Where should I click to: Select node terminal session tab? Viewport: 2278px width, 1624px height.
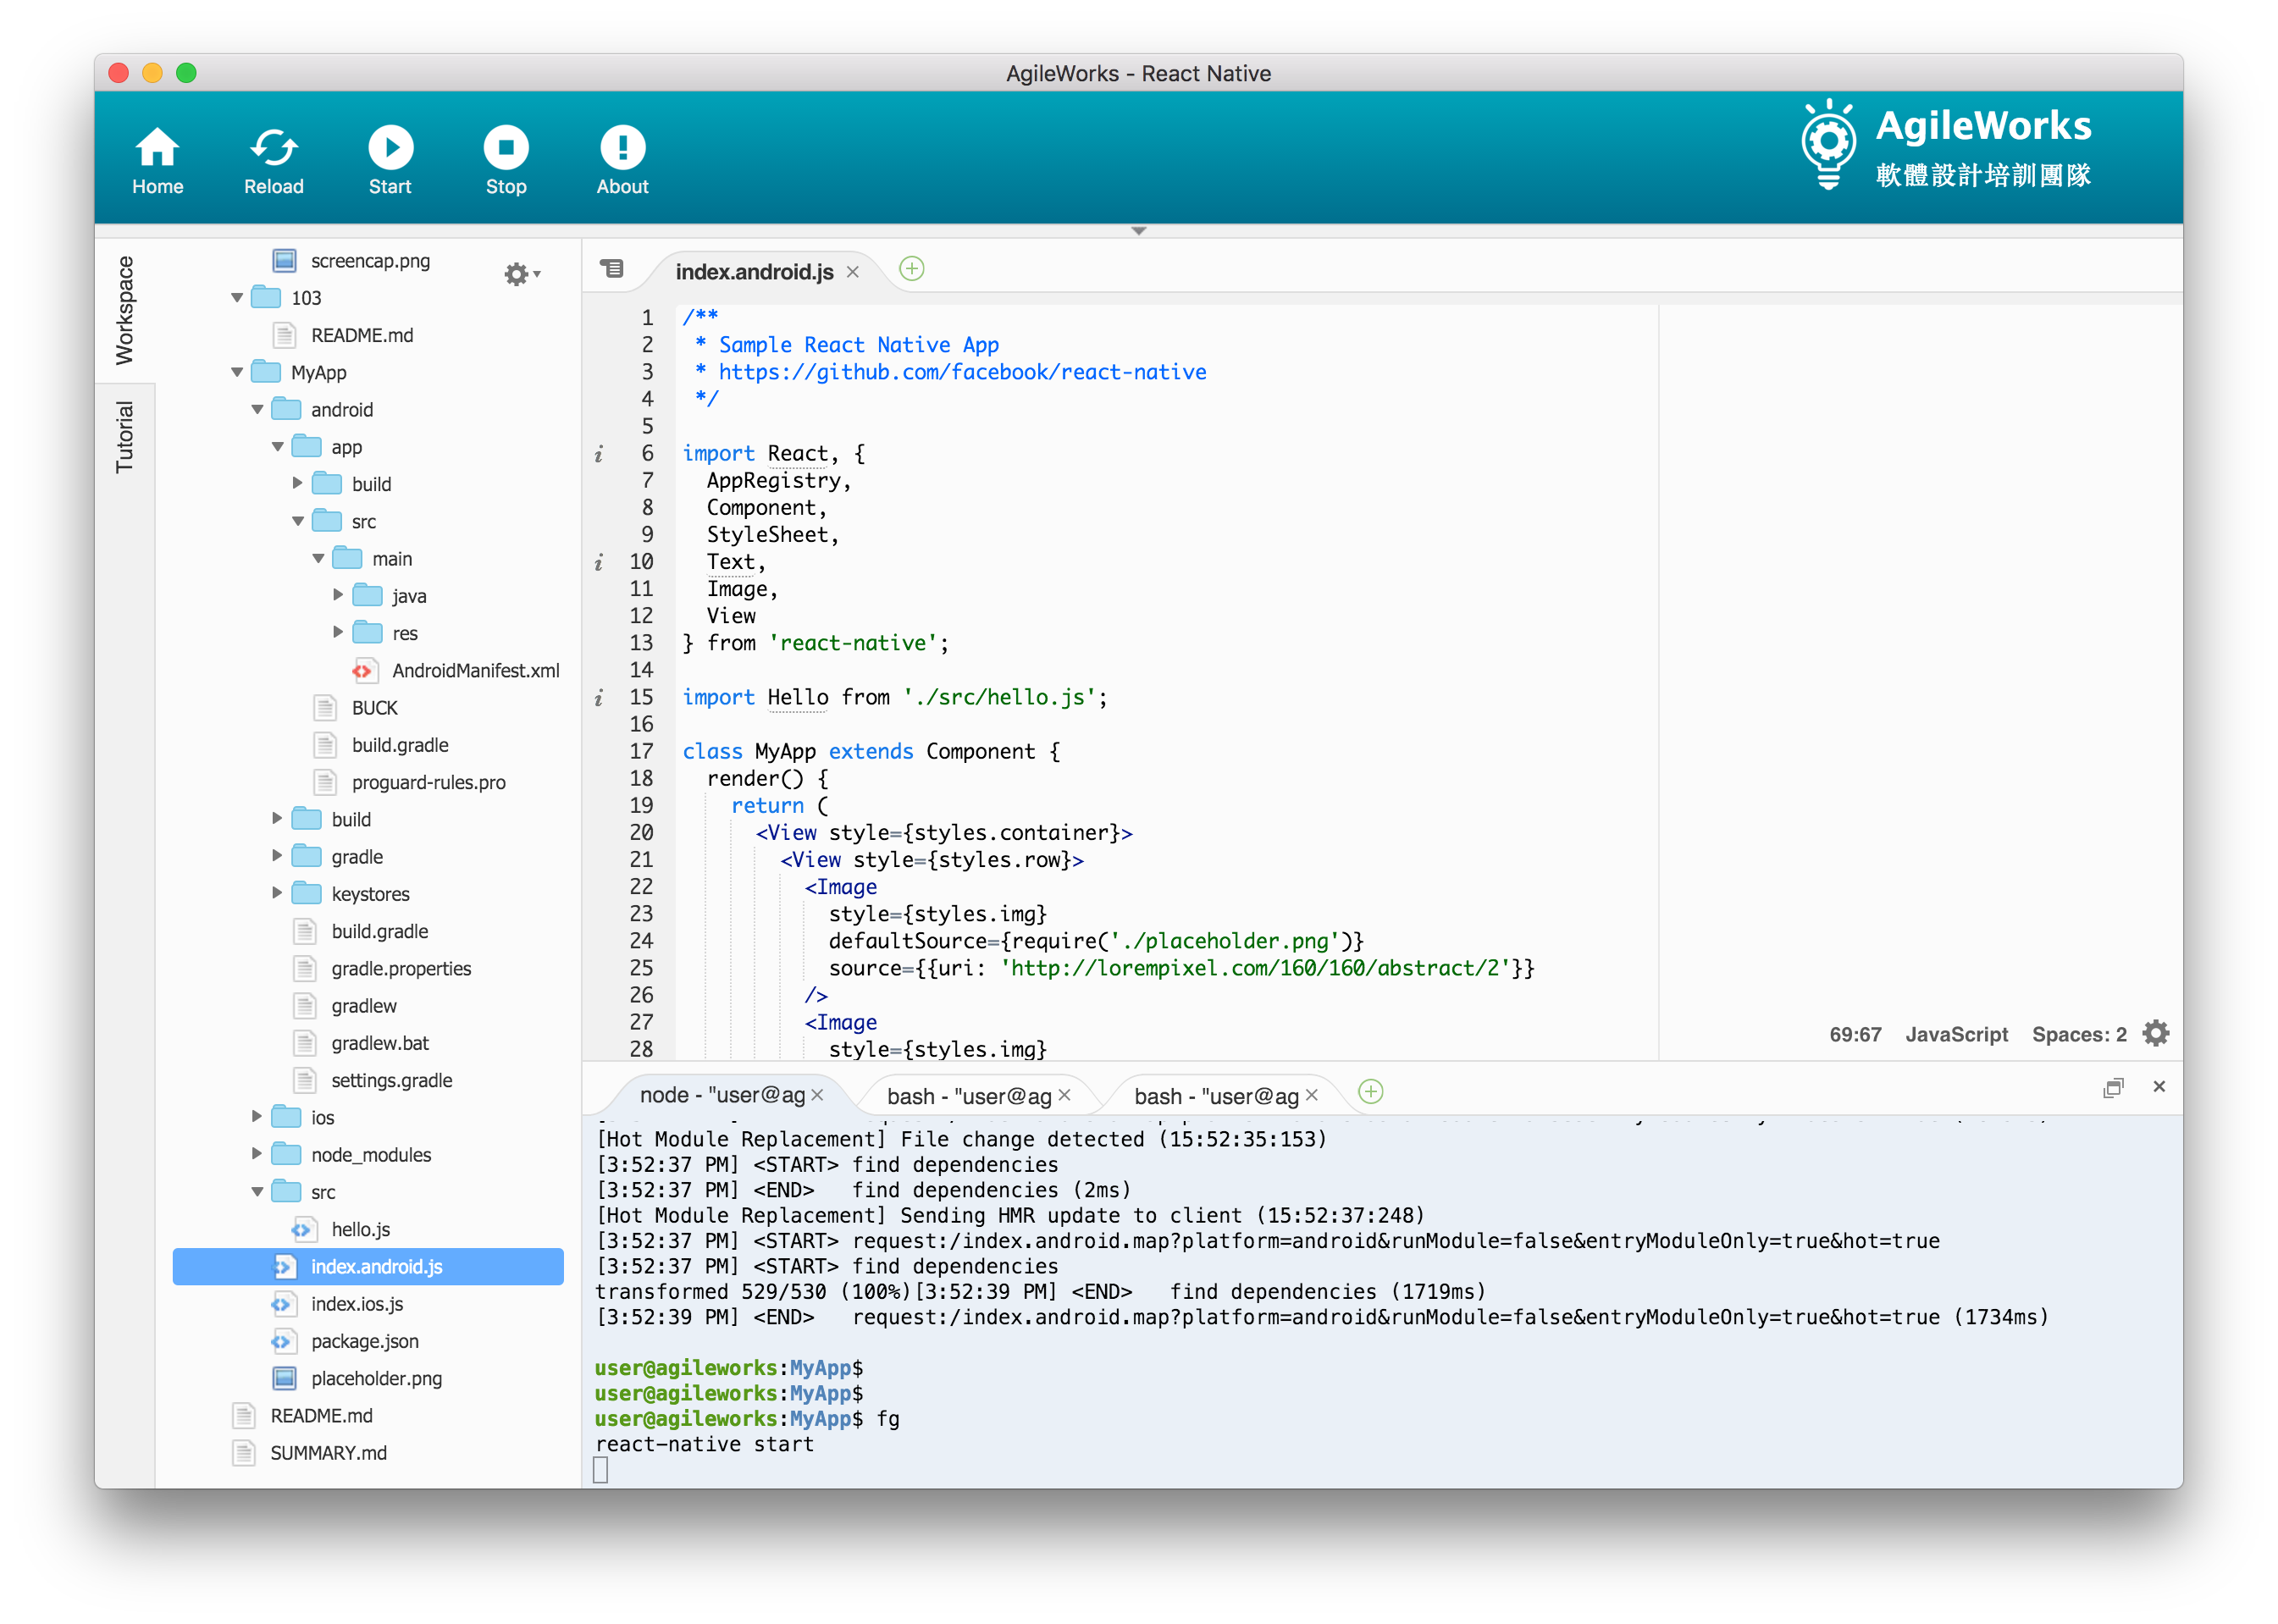717,1093
